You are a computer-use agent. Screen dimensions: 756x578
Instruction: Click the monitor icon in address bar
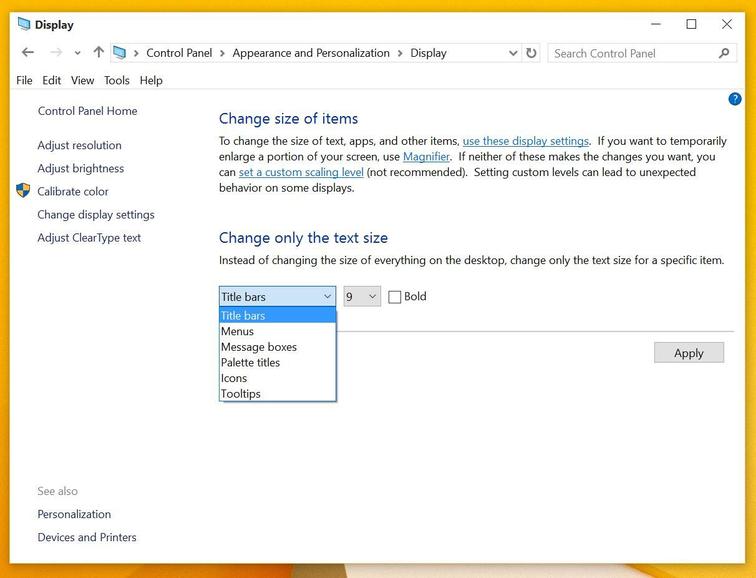pyautogui.click(x=120, y=53)
